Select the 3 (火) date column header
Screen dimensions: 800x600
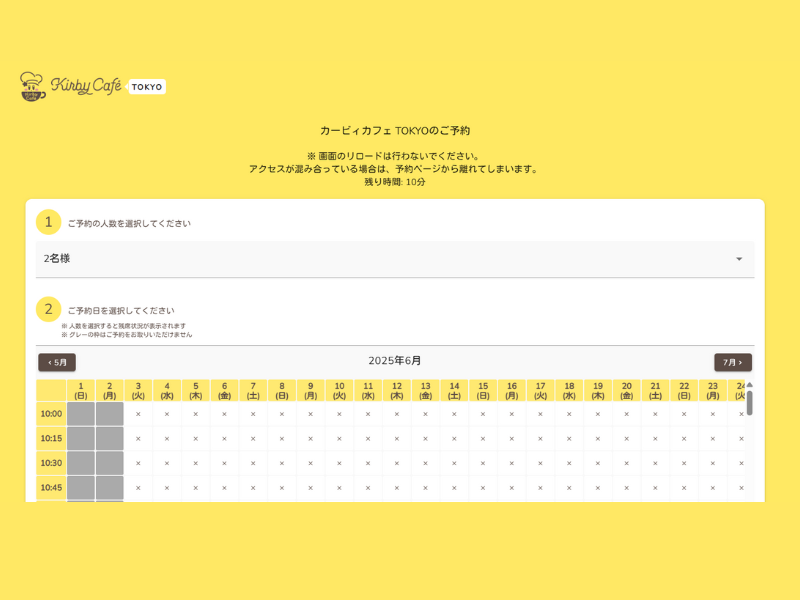pos(138,391)
